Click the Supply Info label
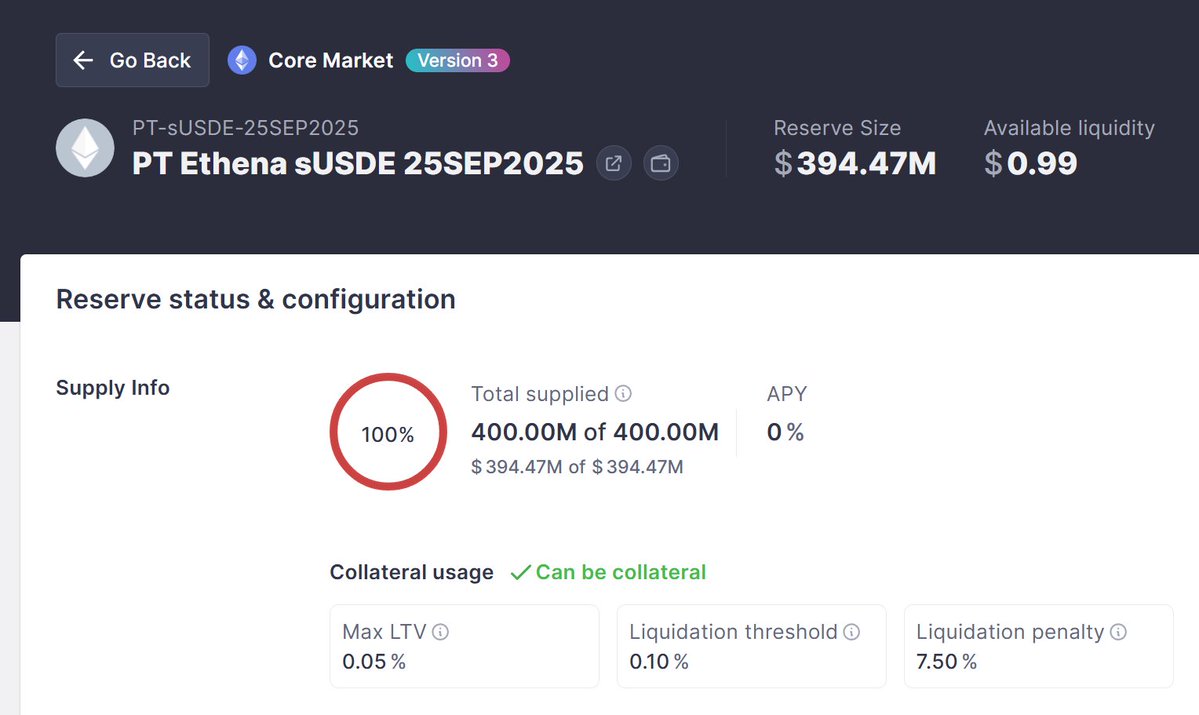Screen dimensions: 1199x715 112,388
